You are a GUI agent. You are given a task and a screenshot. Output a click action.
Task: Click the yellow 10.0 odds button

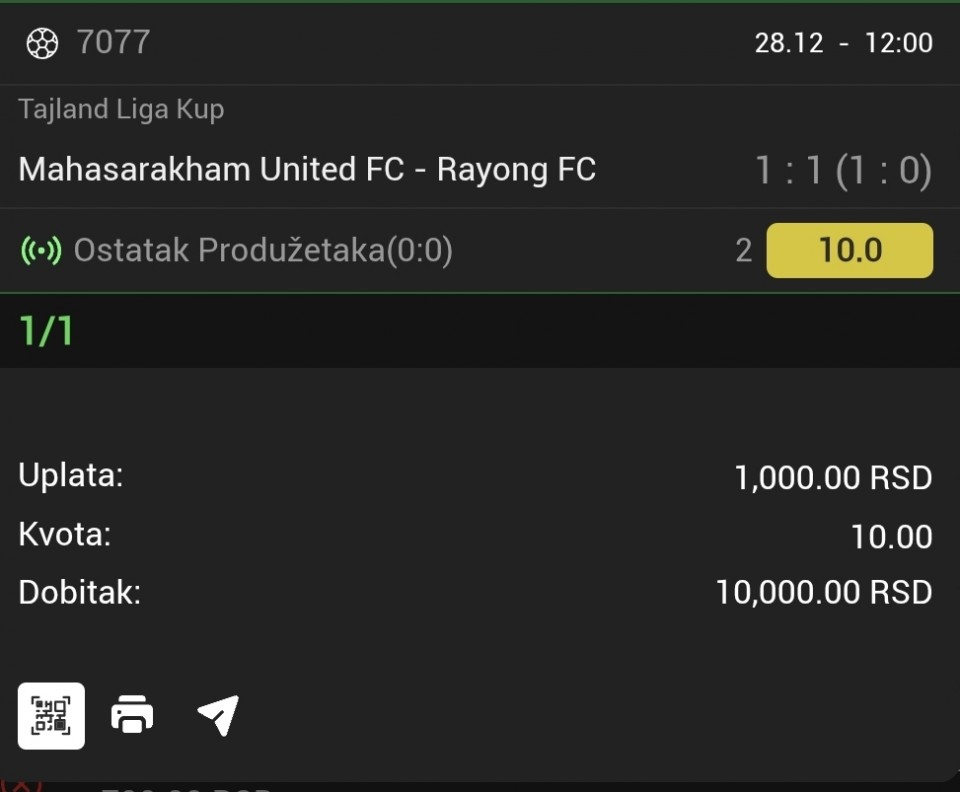point(849,250)
